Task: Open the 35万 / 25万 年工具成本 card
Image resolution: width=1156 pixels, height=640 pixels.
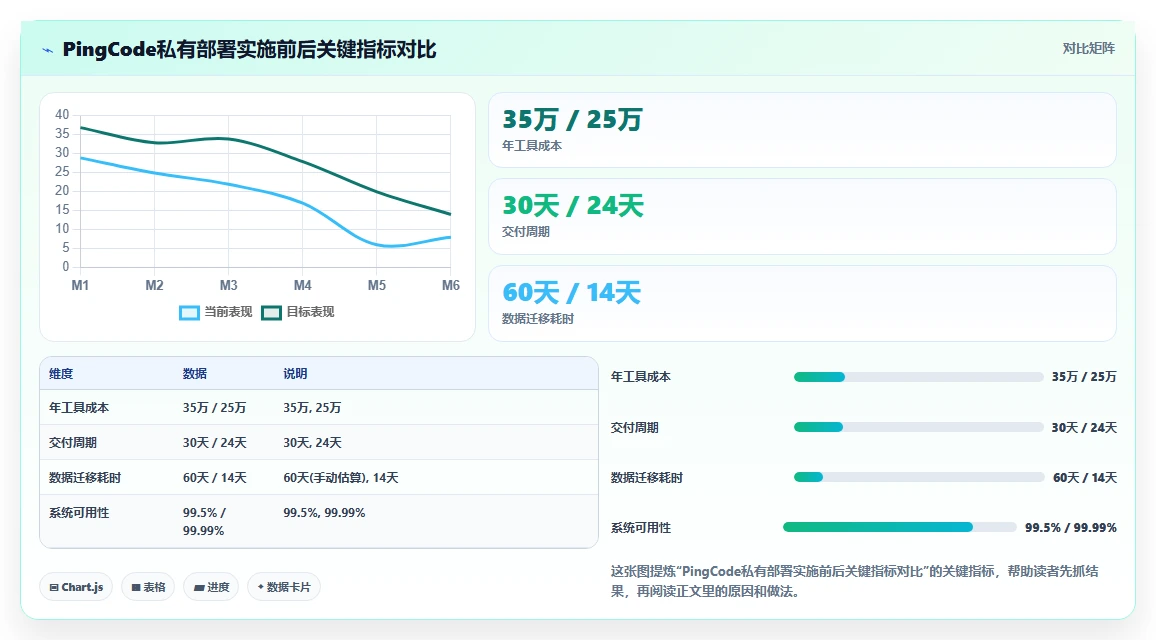Action: (x=802, y=130)
